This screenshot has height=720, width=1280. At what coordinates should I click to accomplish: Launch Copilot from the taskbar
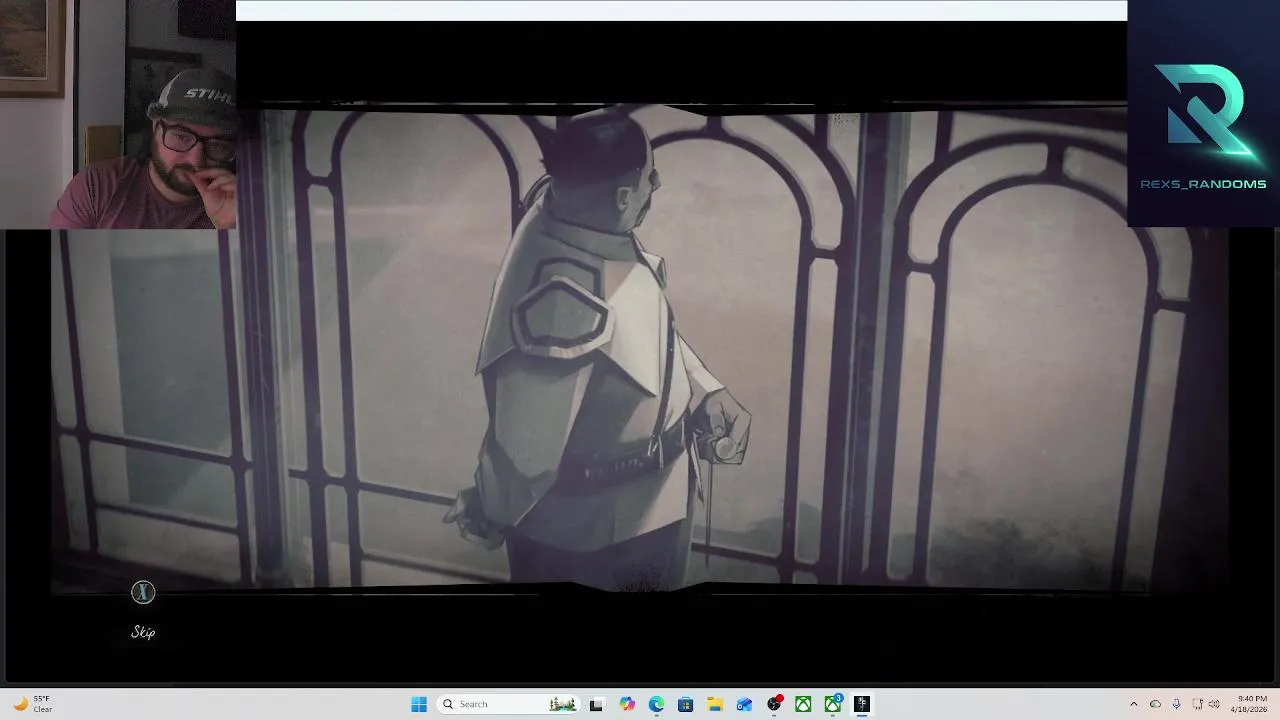tap(627, 704)
